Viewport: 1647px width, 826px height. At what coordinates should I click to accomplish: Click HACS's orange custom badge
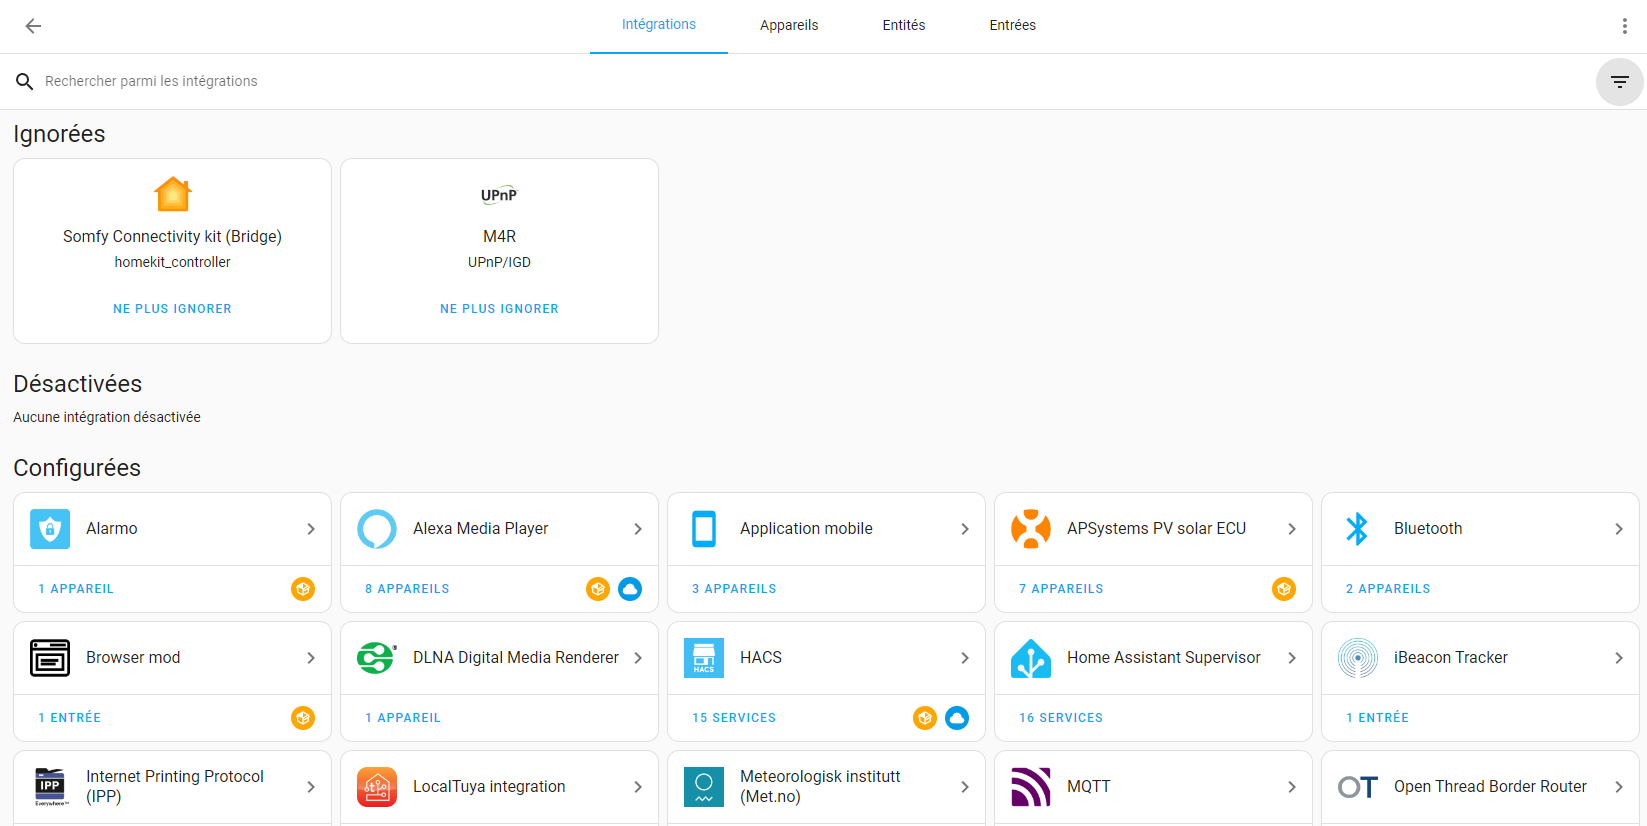click(925, 718)
